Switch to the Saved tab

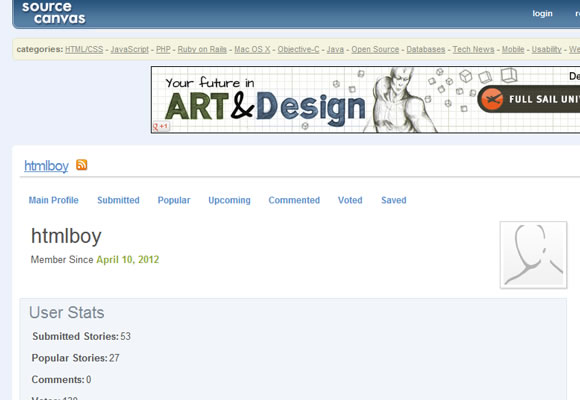(x=394, y=200)
